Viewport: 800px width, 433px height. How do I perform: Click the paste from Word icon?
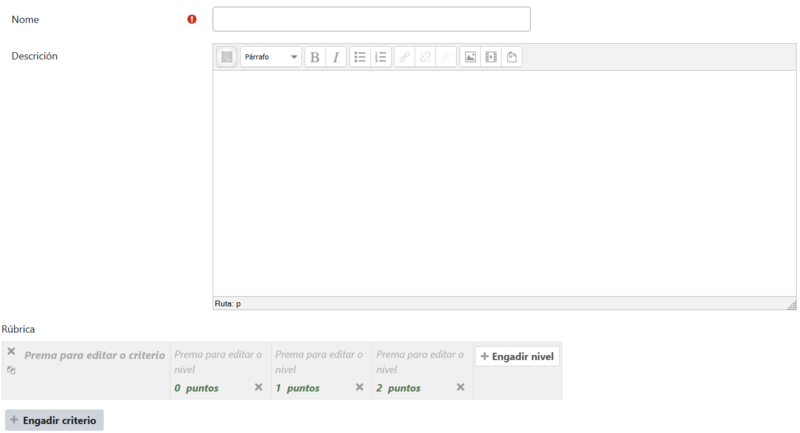pyautogui.click(x=512, y=57)
